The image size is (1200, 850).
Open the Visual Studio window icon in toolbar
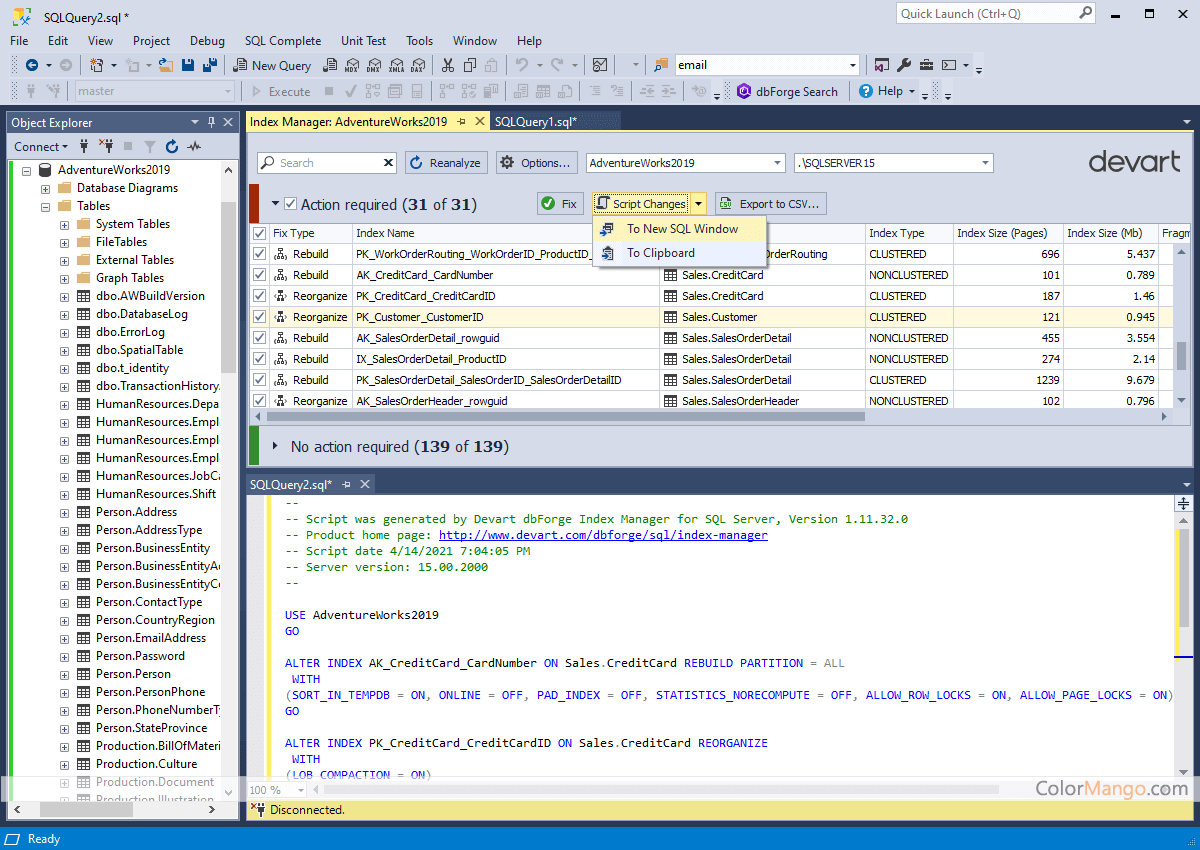(882, 65)
